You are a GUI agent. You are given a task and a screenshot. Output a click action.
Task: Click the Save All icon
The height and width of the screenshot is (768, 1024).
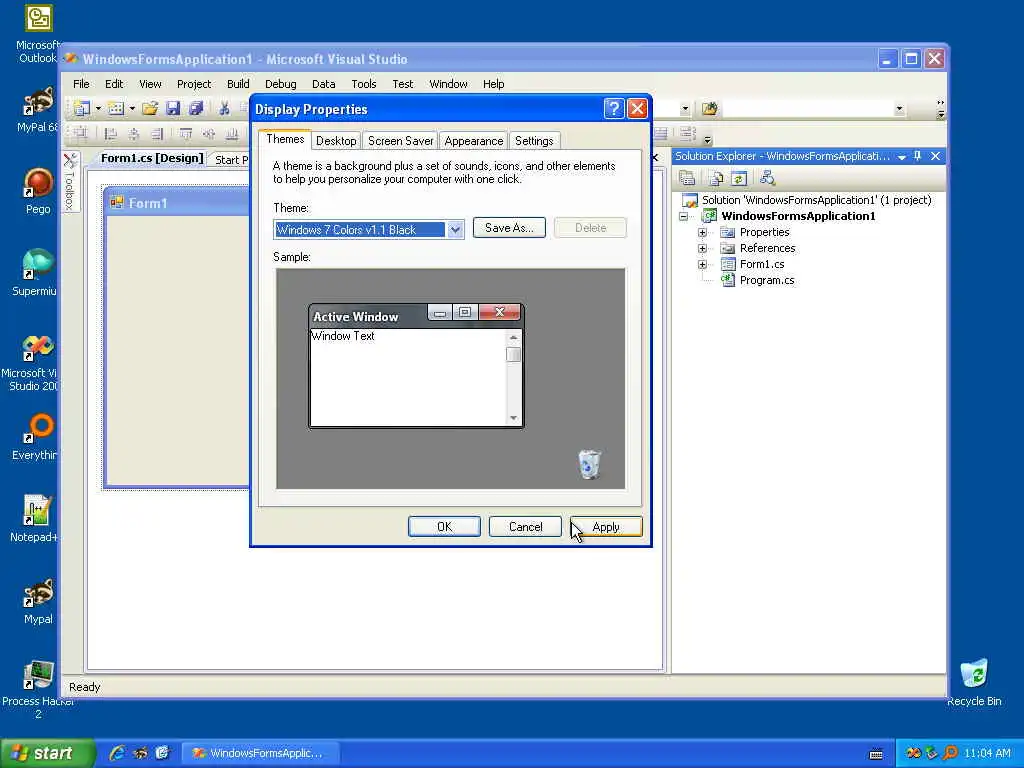pos(196,108)
